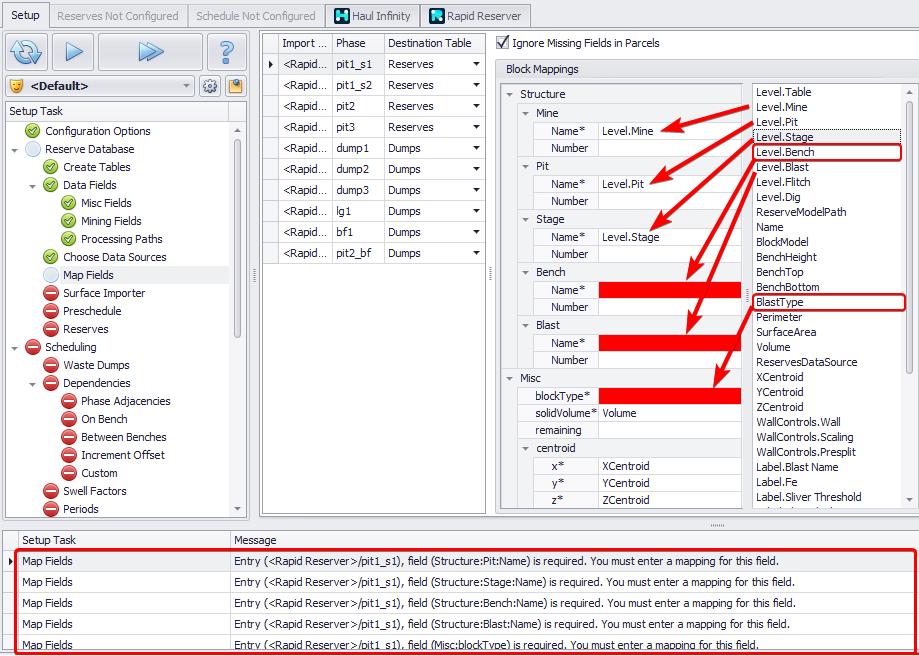Click the red blockType mapping field
Screen dimensions: 919x656
click(x=669, y=396)
